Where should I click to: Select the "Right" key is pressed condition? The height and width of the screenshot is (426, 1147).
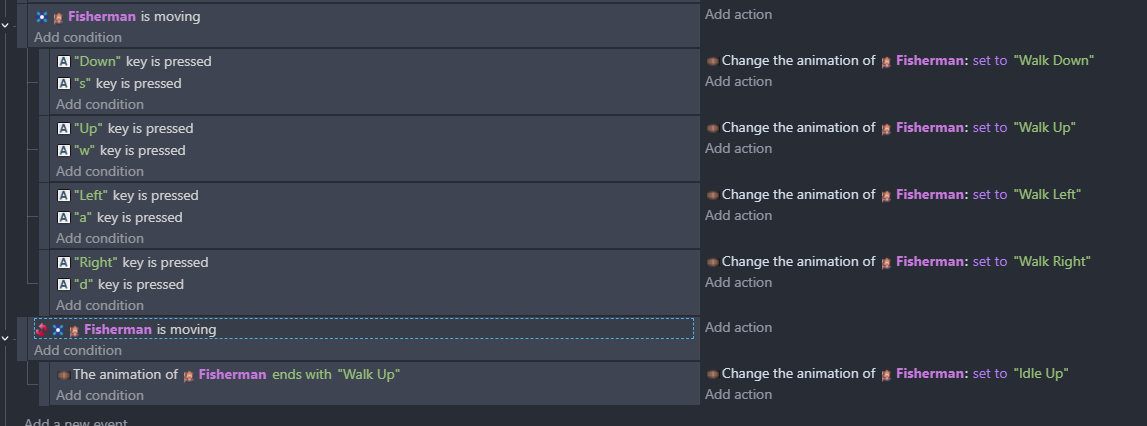coord(140,263)
